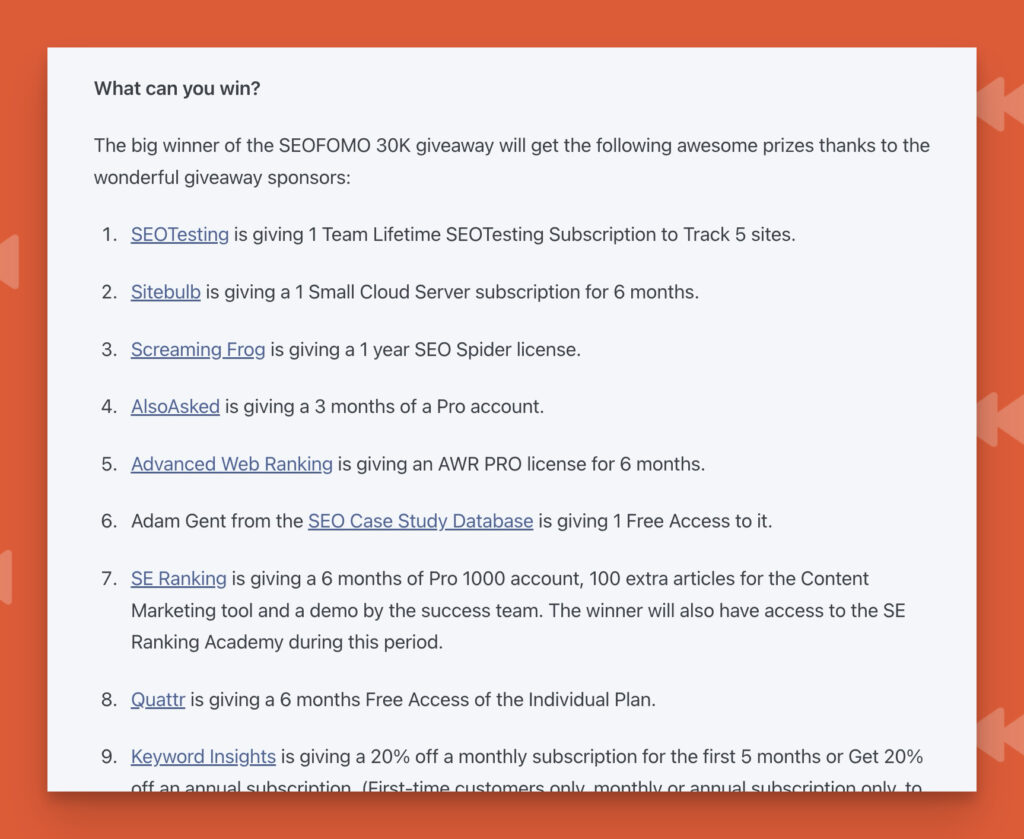Click the lower rewind icon on left edge
This screenshot has height=839, width=1024.
4,577
